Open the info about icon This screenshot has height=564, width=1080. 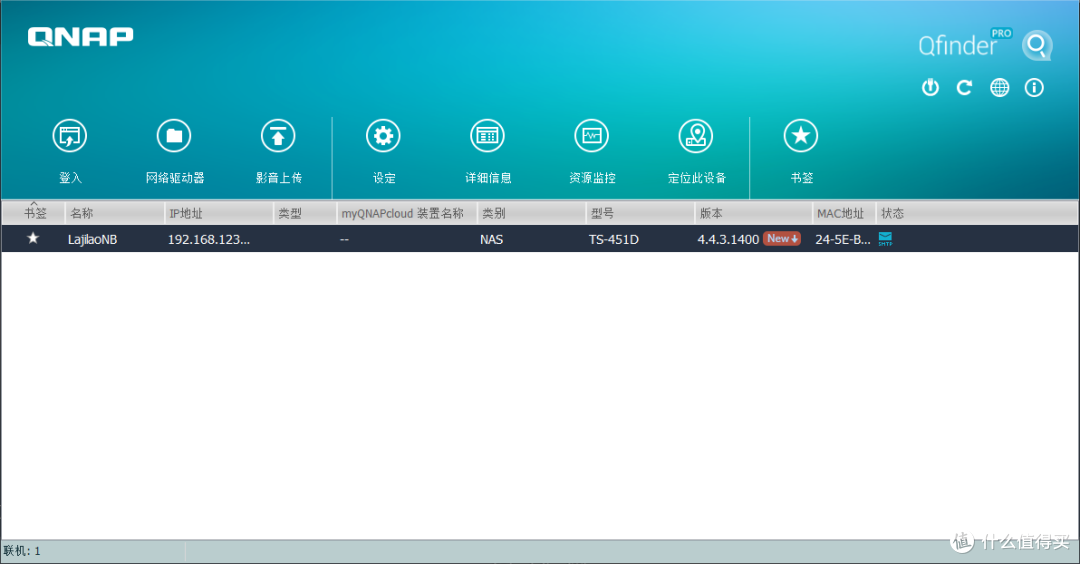point(1034,87)
